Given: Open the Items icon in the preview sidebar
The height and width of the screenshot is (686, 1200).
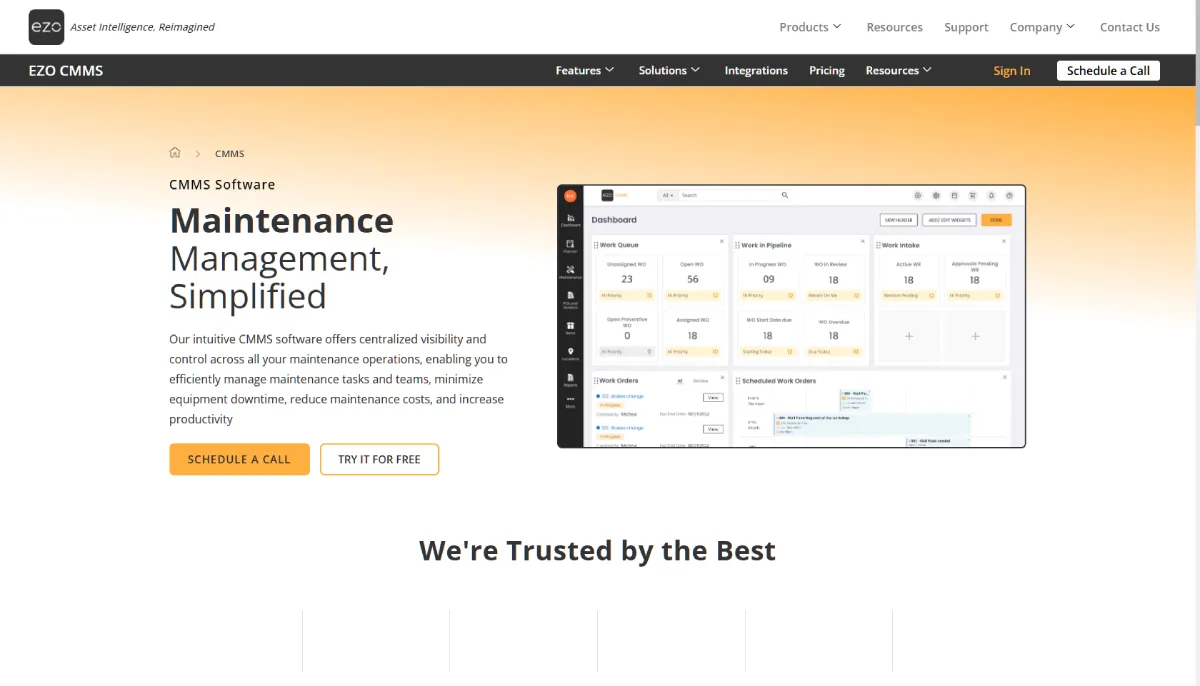Looking at the screenshot, I should coord(570,328).
